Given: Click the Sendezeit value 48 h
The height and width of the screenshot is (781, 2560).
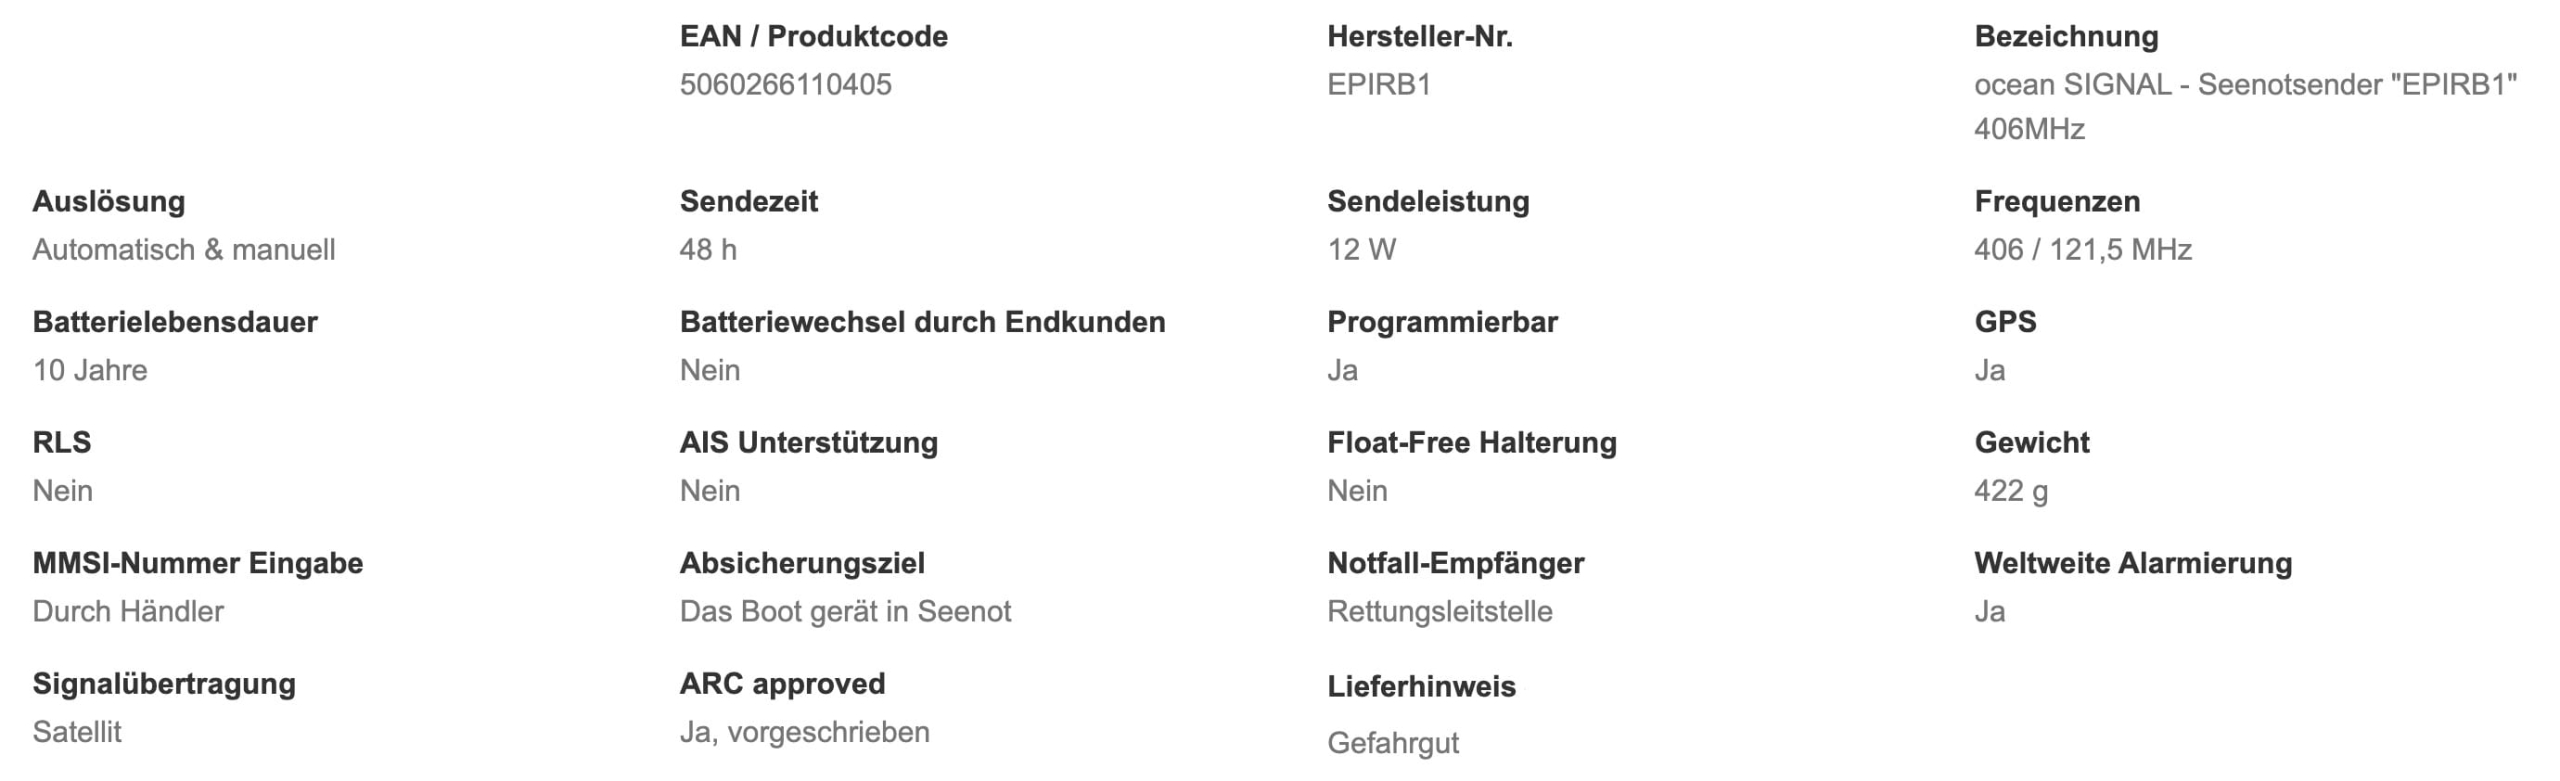Looking at the screenshot, I should pos(708,250).
